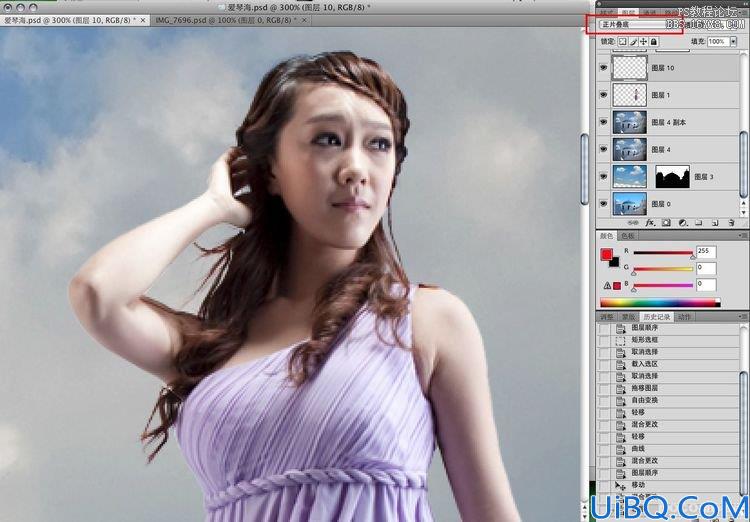Add a layer mask using the footer icon
The image size is (750, 522).
point(666,223)
